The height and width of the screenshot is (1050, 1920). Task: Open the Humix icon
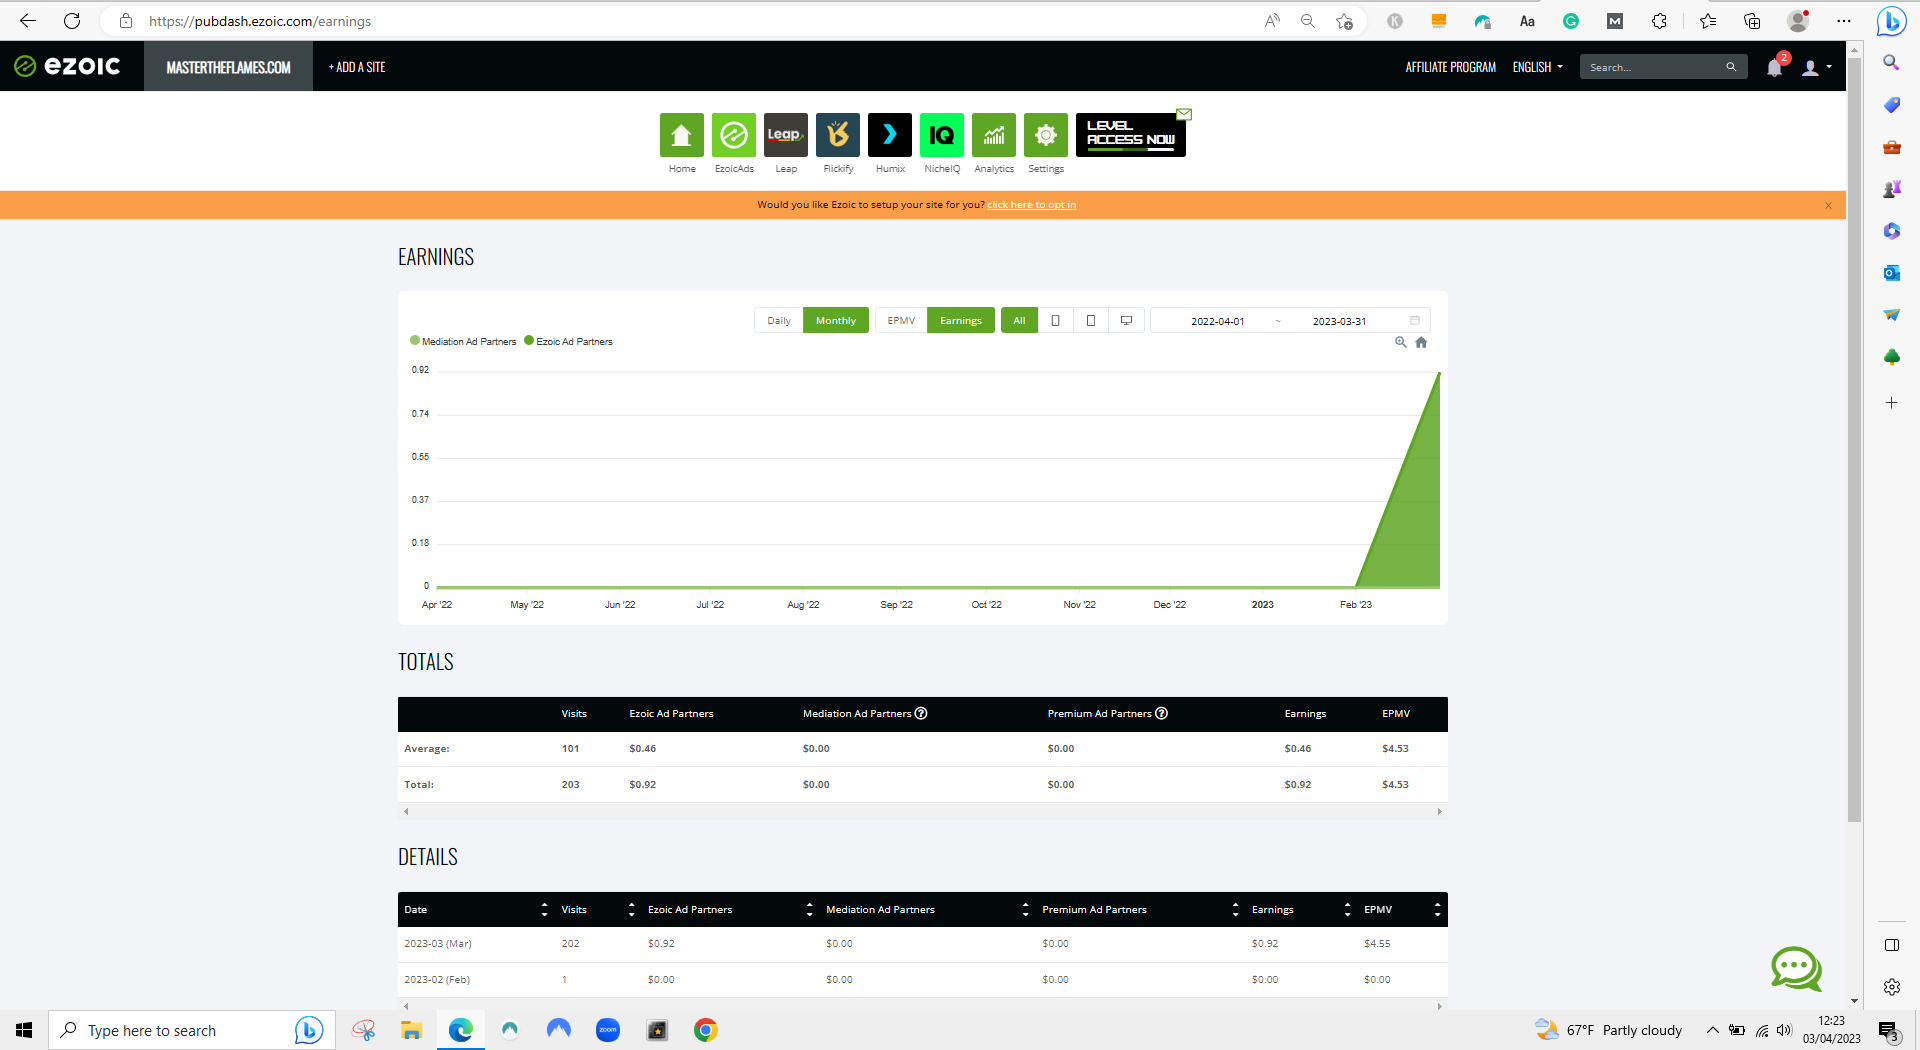[x=890, y=135]
